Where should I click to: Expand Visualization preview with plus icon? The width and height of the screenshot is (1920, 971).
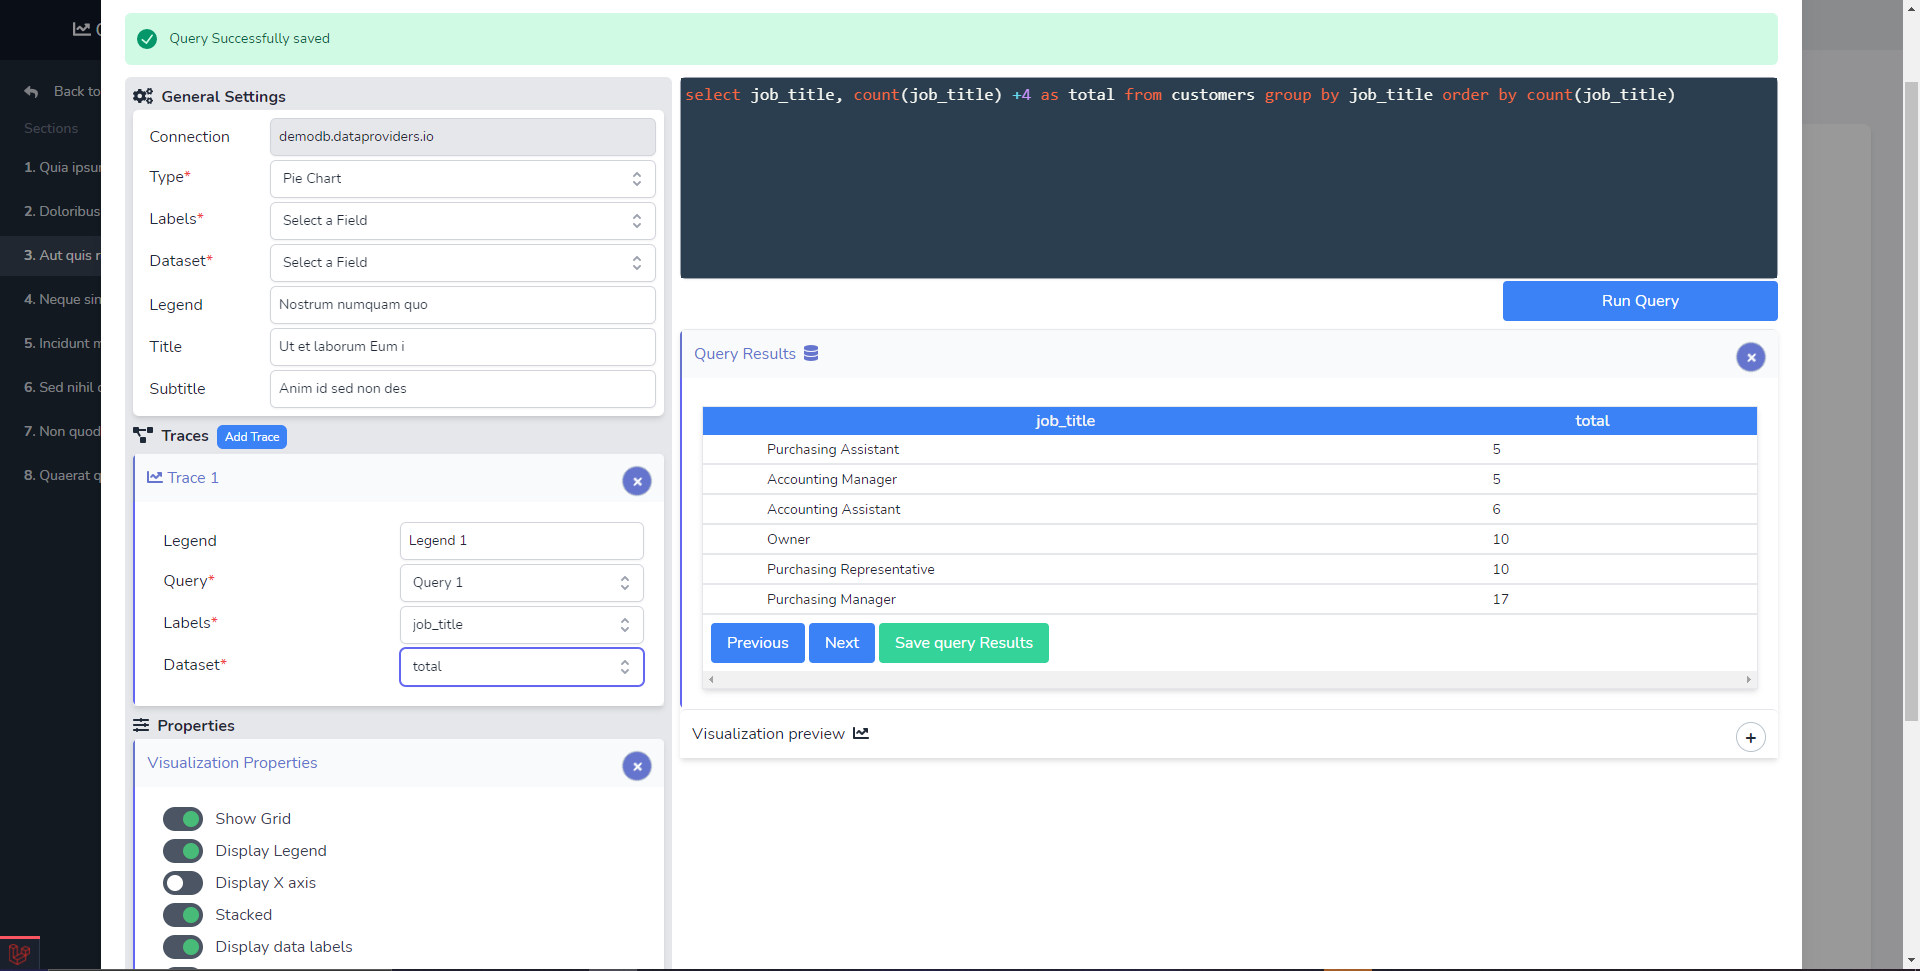[1750, 737]
